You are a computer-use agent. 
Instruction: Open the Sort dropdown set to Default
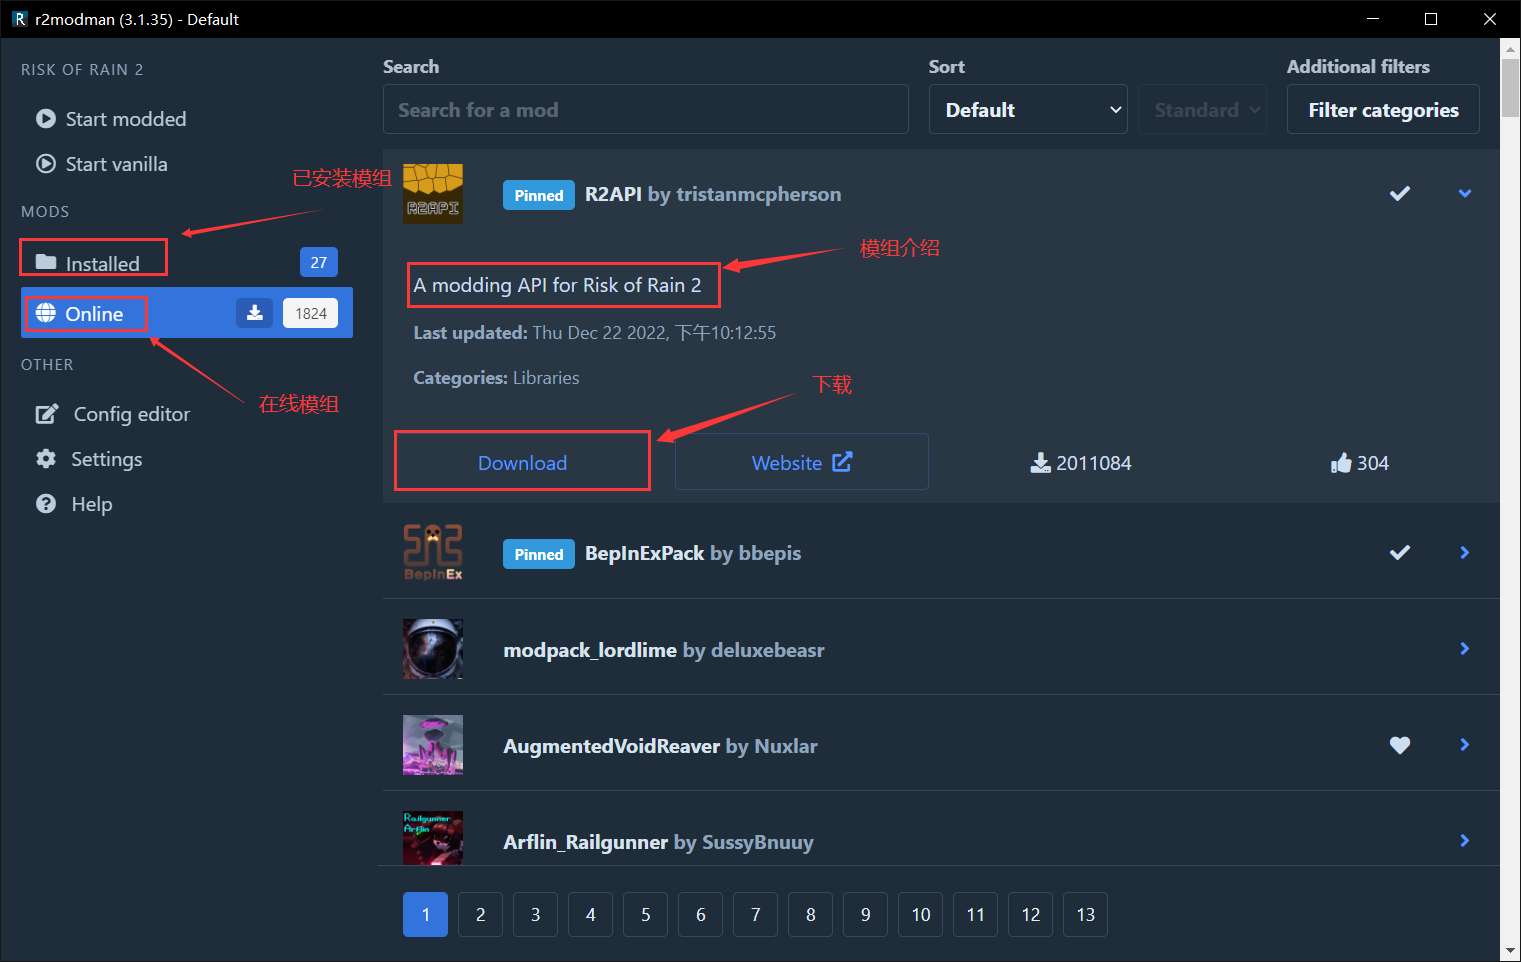point(1028,110)
